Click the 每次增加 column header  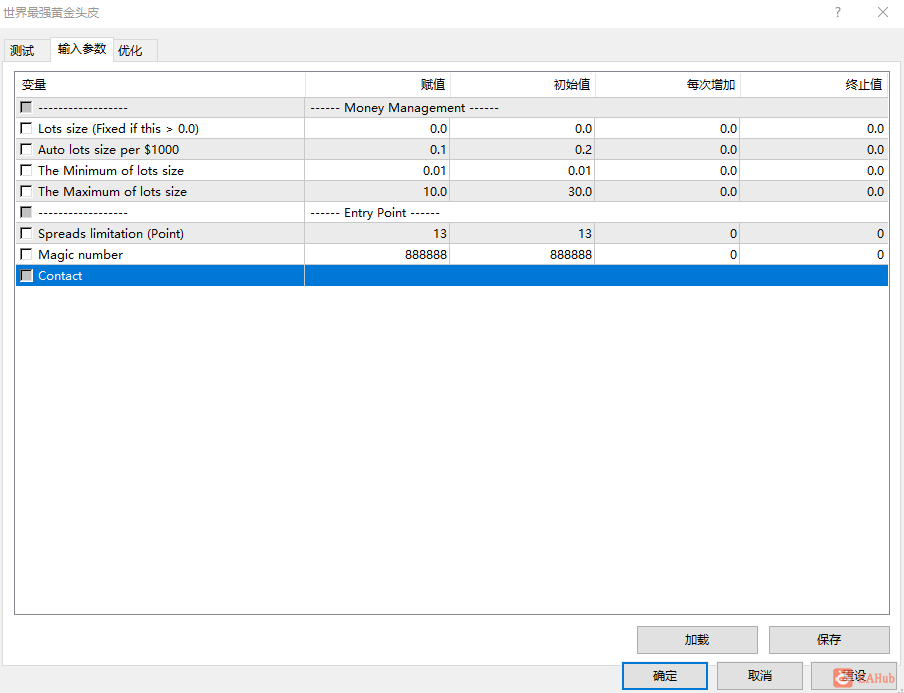pos(668,85)
